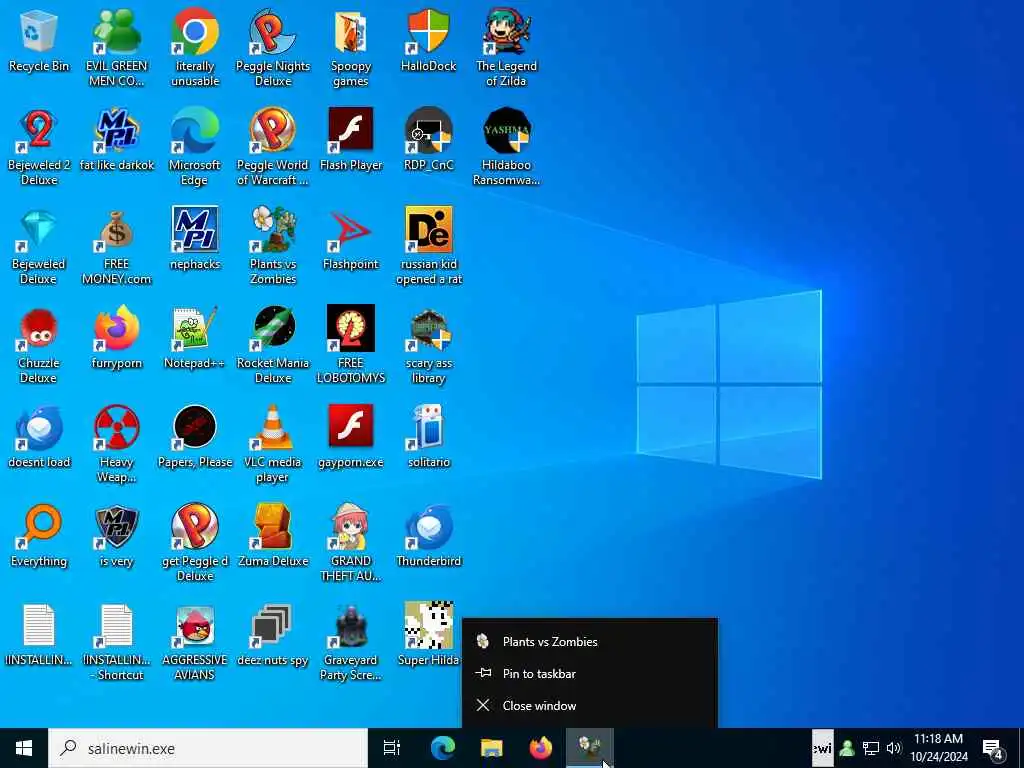Open Task View from the taskbar
The image size is (1024, 768).
(392, 748)
